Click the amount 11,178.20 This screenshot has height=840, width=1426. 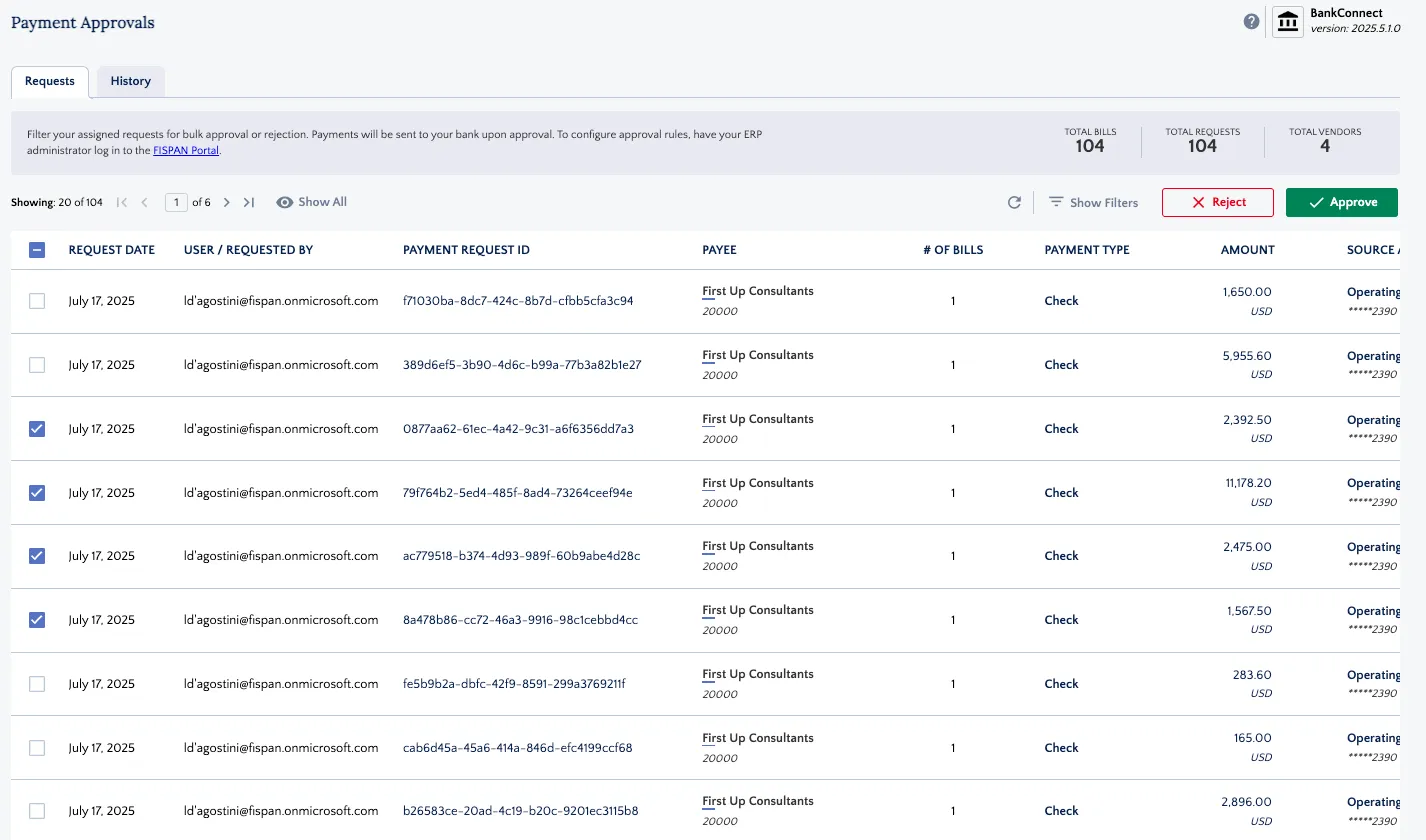pos(1248,483)
